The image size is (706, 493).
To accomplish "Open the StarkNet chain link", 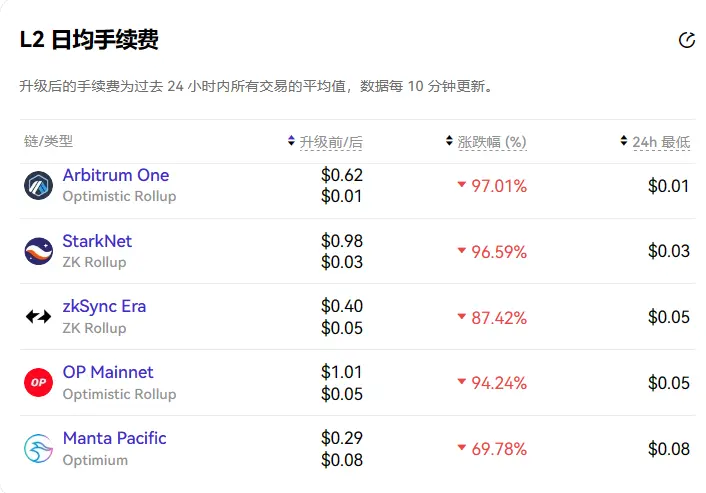I will (x=97, y=241).
